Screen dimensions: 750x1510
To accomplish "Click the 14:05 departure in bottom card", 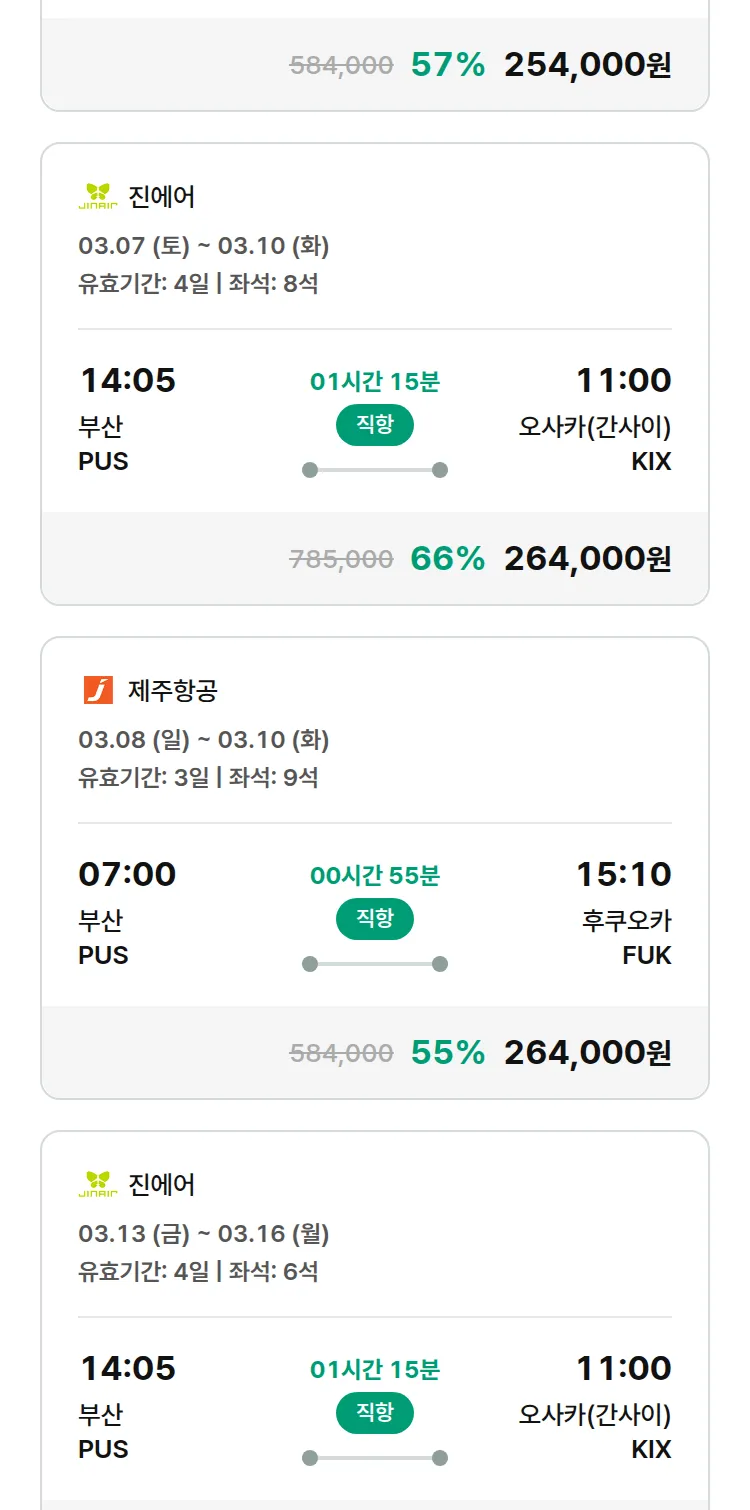I will click(x=127, y=1368).
